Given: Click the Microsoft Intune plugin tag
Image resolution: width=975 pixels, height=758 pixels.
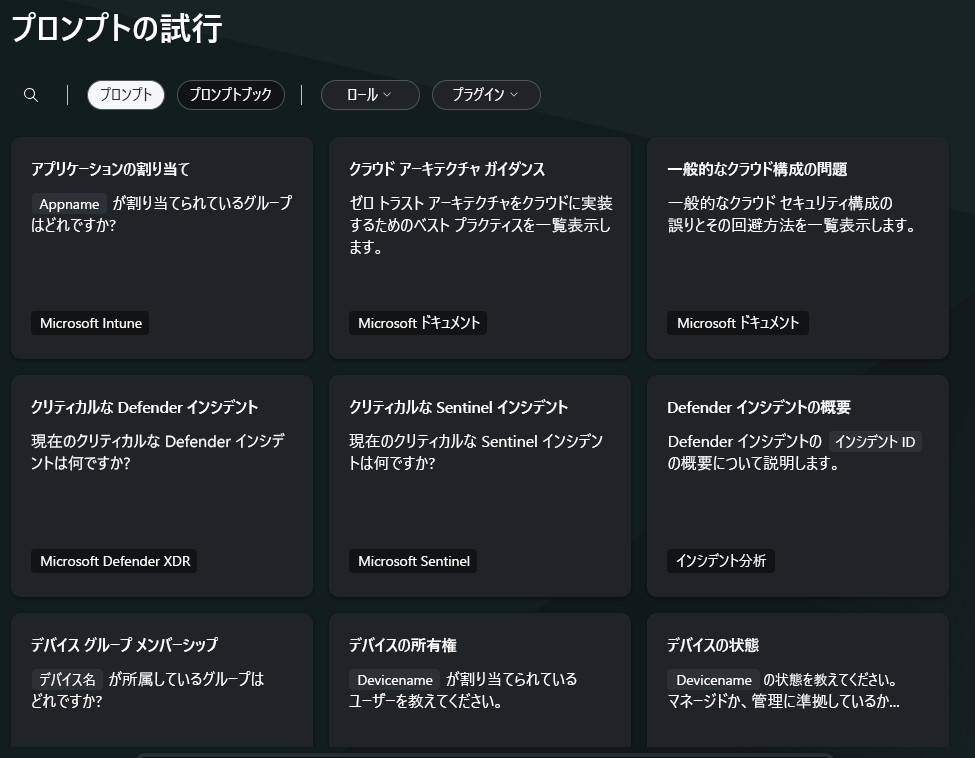Looking at the screenshot, I should coord(90,323).
